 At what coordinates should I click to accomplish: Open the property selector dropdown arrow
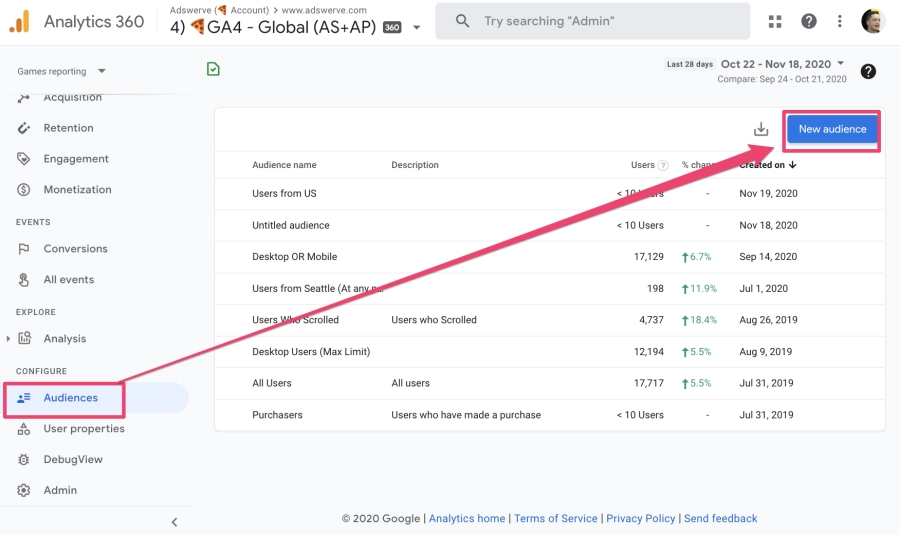(417, 27)
